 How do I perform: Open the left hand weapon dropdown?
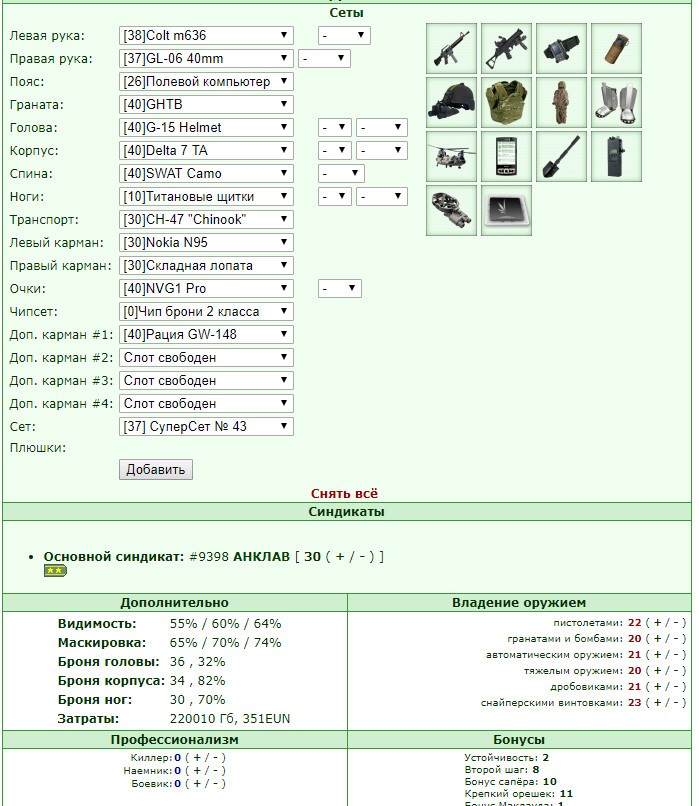point(206,35)
